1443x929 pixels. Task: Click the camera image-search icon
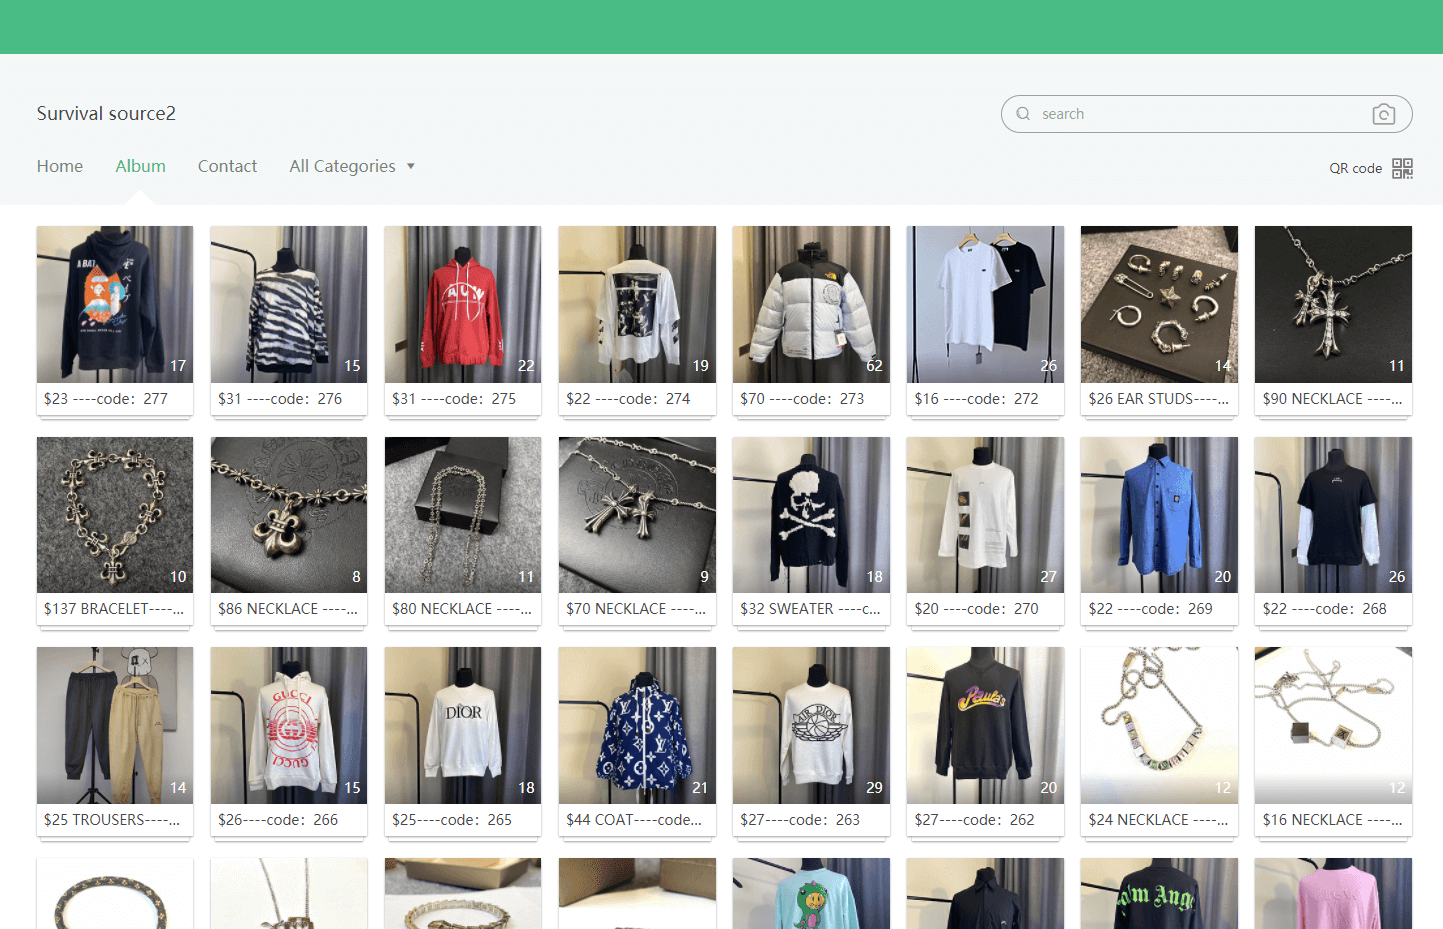click(x=1384, y=114)
